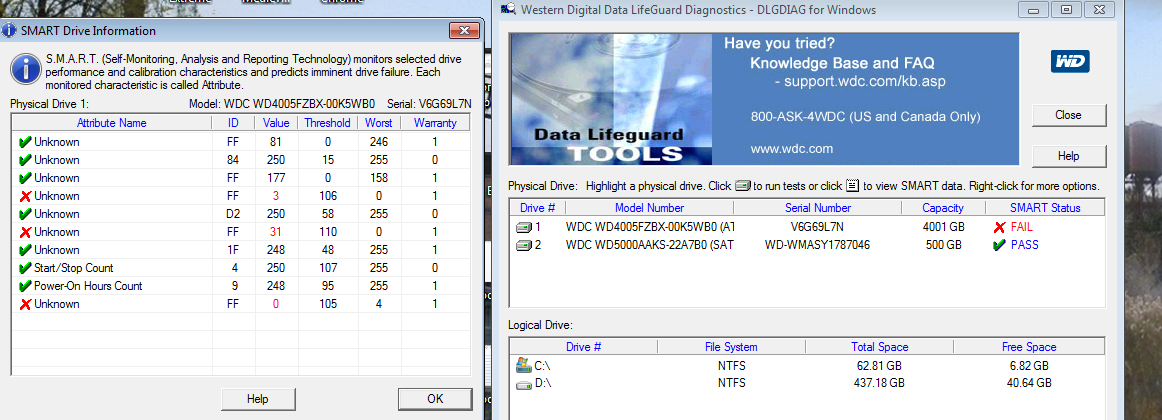Click the run tests icon in instructions
Image resolution: width=1162 pixels, height=420 pixels.
coord(743,187)
